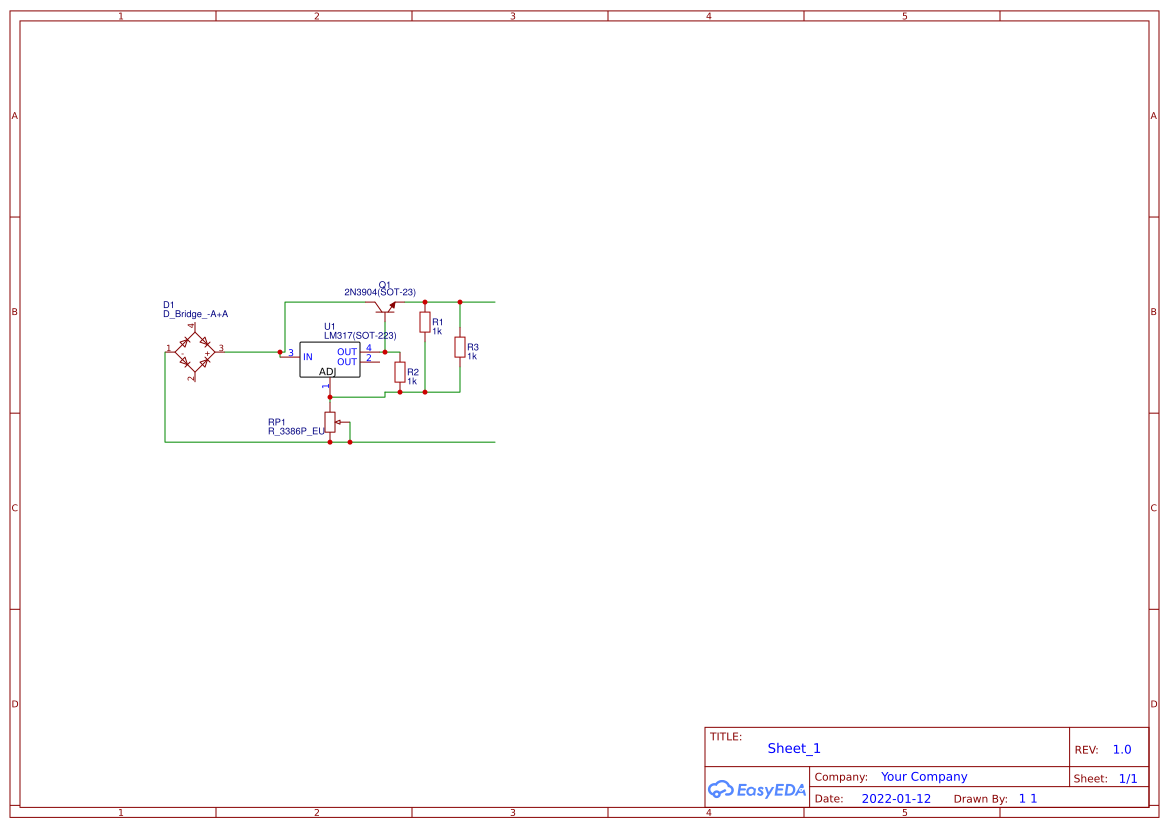
Task: Select the RP1 potentiometer symbol
Action: tap(330, 421)
